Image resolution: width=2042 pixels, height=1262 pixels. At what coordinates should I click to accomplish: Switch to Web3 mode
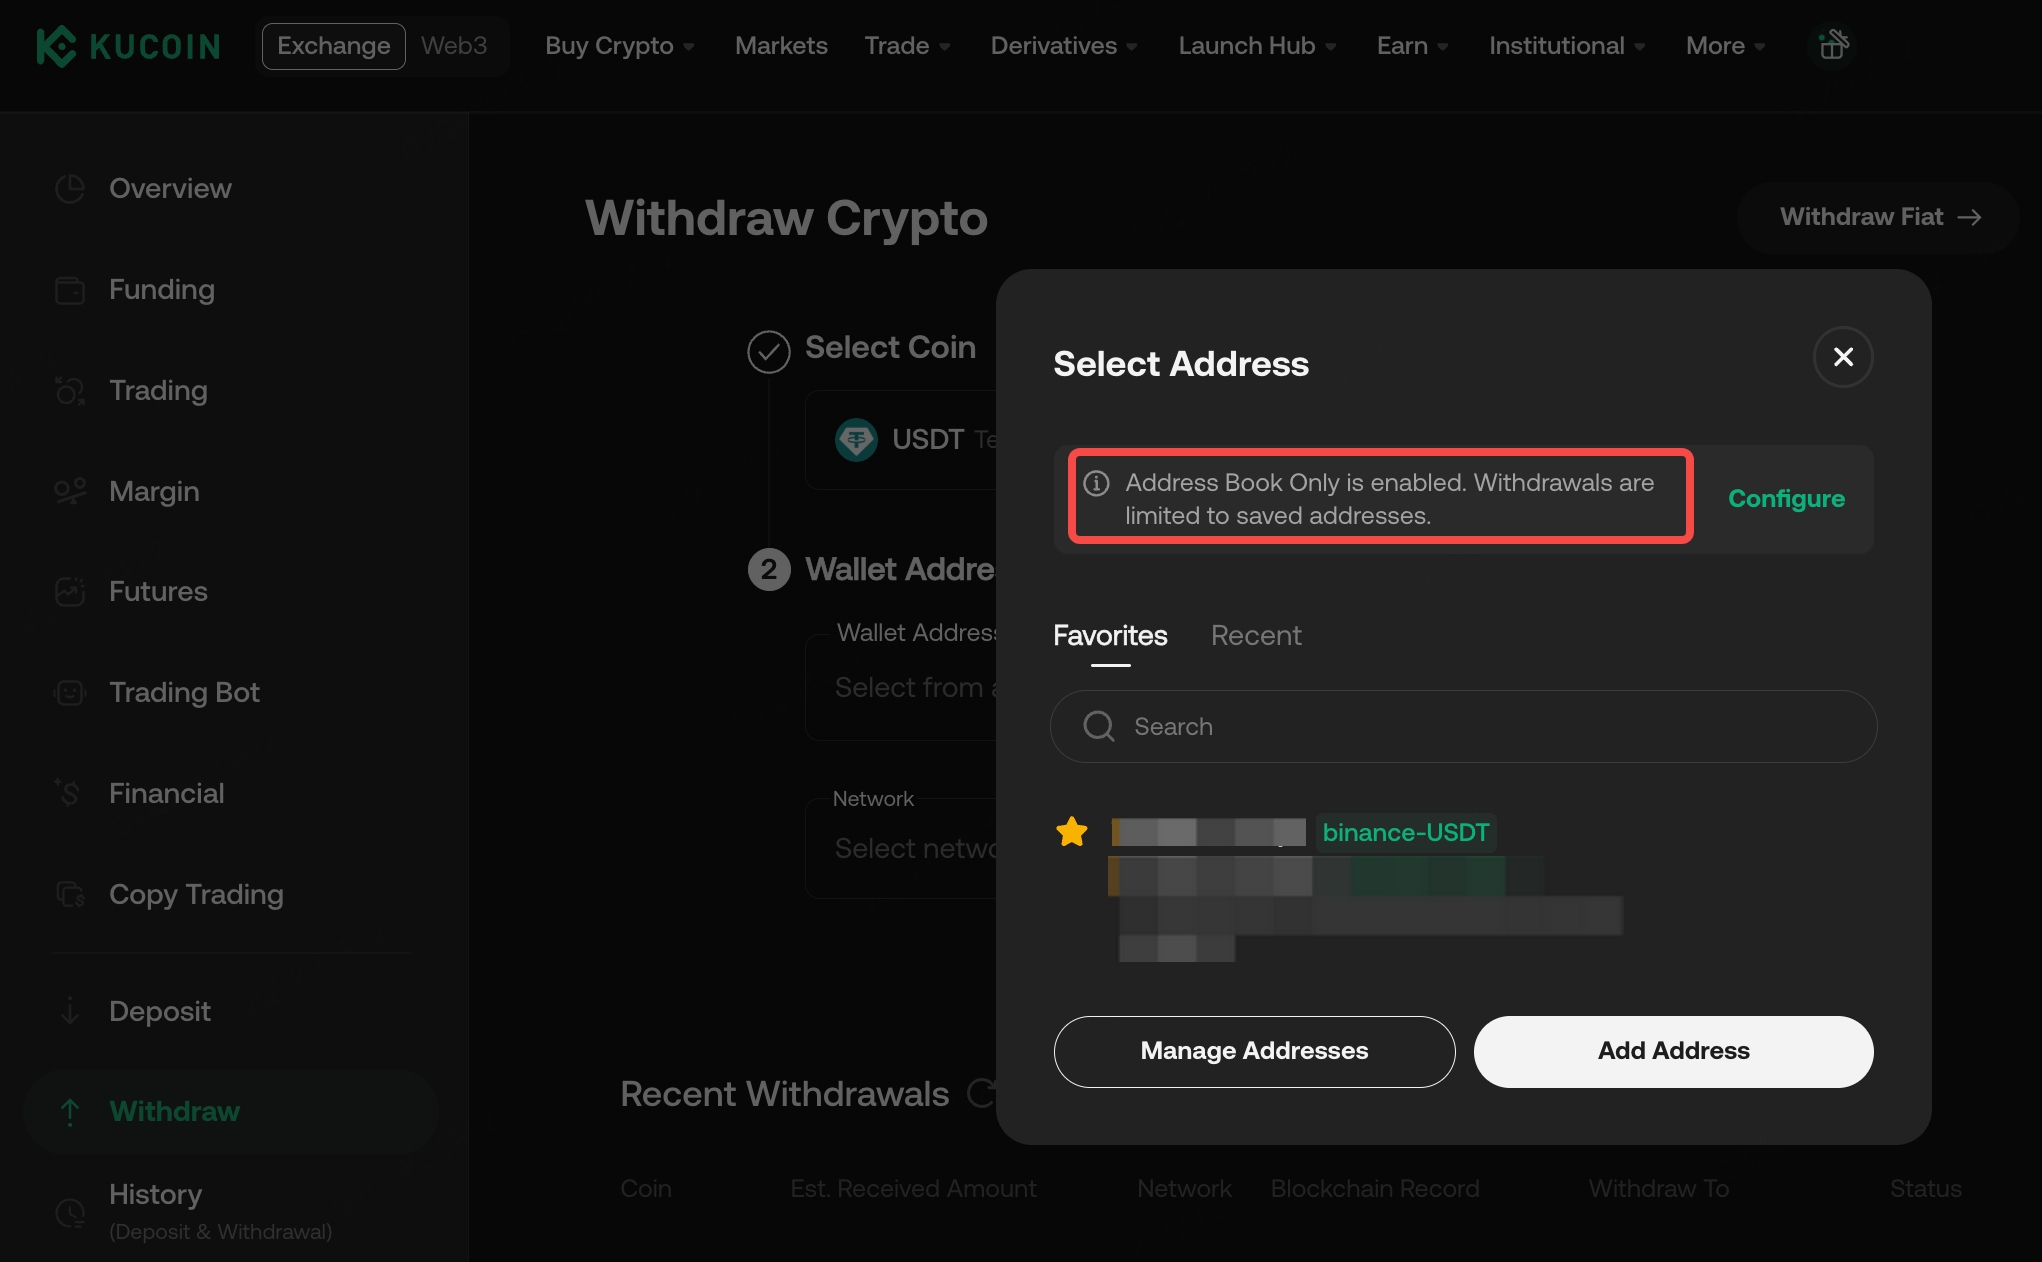coord(454,46)
